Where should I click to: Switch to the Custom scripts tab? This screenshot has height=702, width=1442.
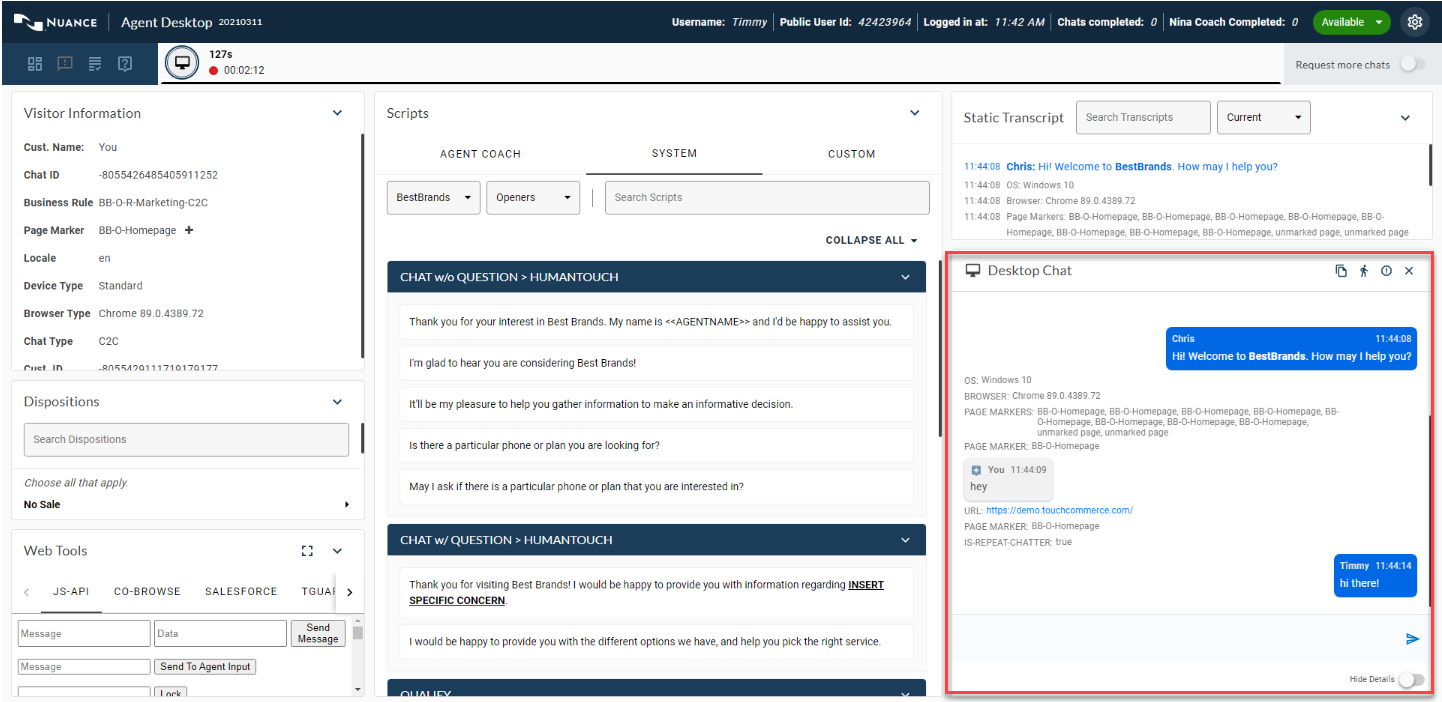point(851,154)
